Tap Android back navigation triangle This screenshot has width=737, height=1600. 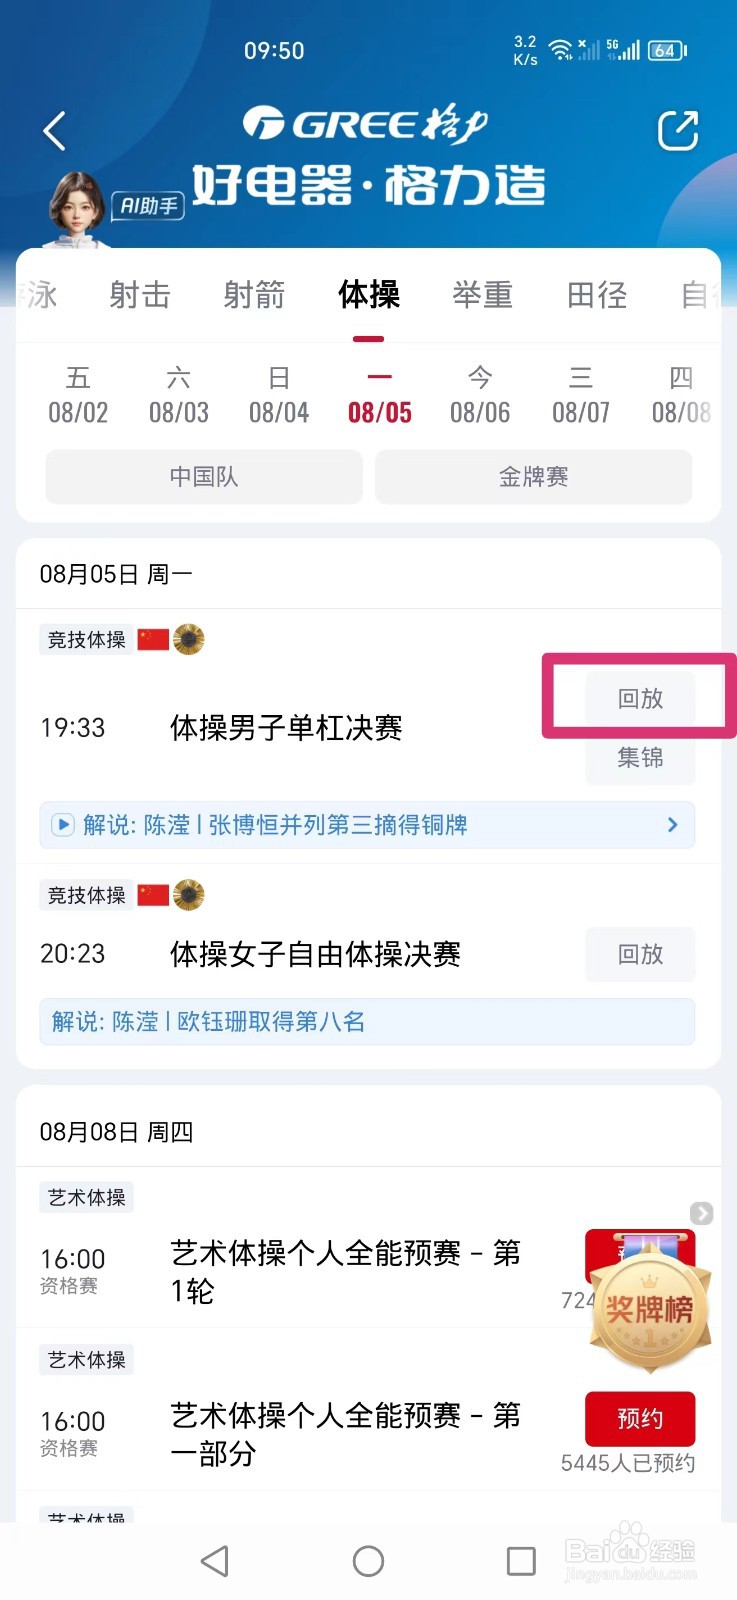pos(215,1561)
